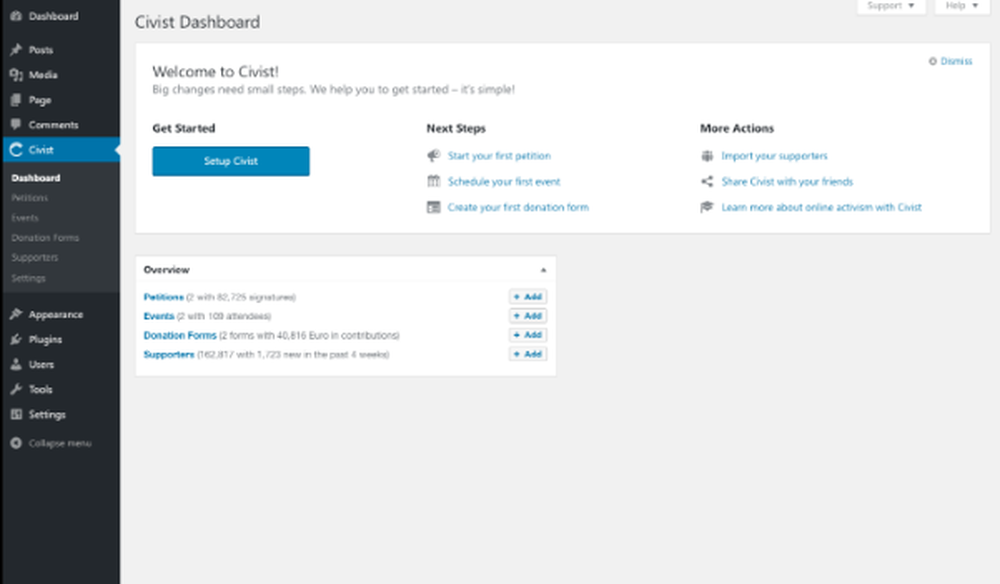Open the Support dropdown

891,6
